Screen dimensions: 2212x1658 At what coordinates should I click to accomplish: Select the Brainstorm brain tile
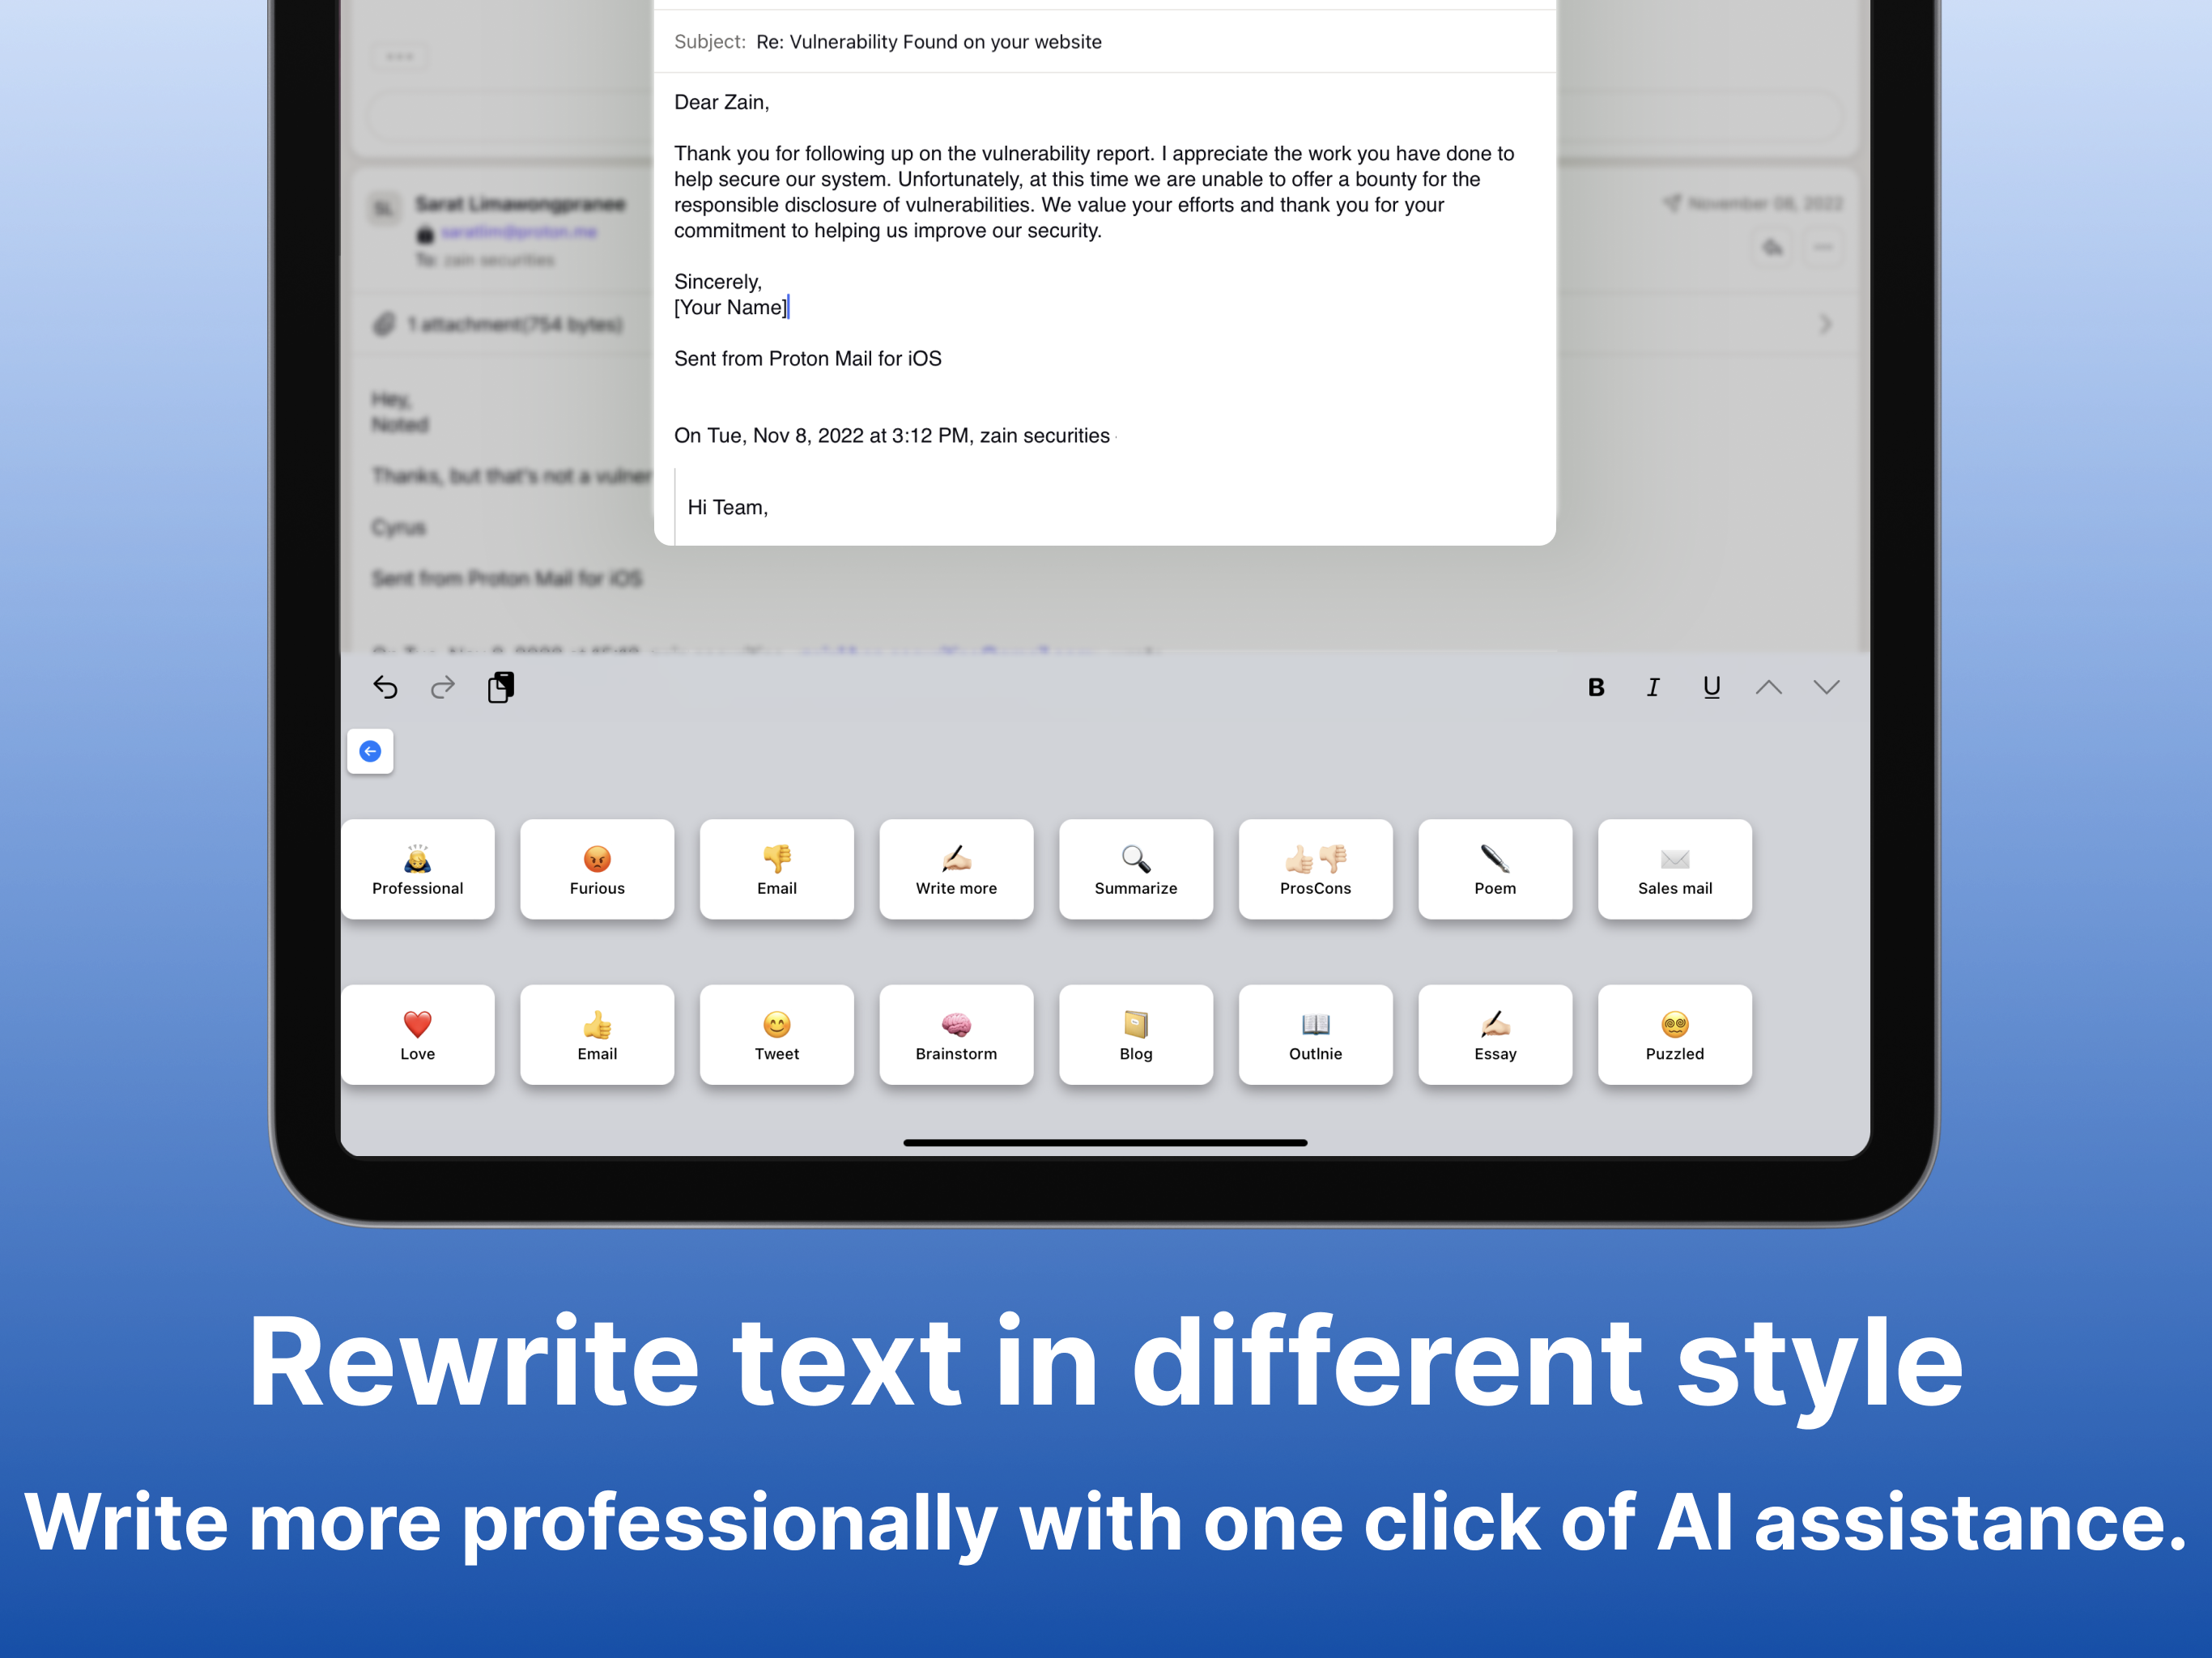[x=955, y=1035]
